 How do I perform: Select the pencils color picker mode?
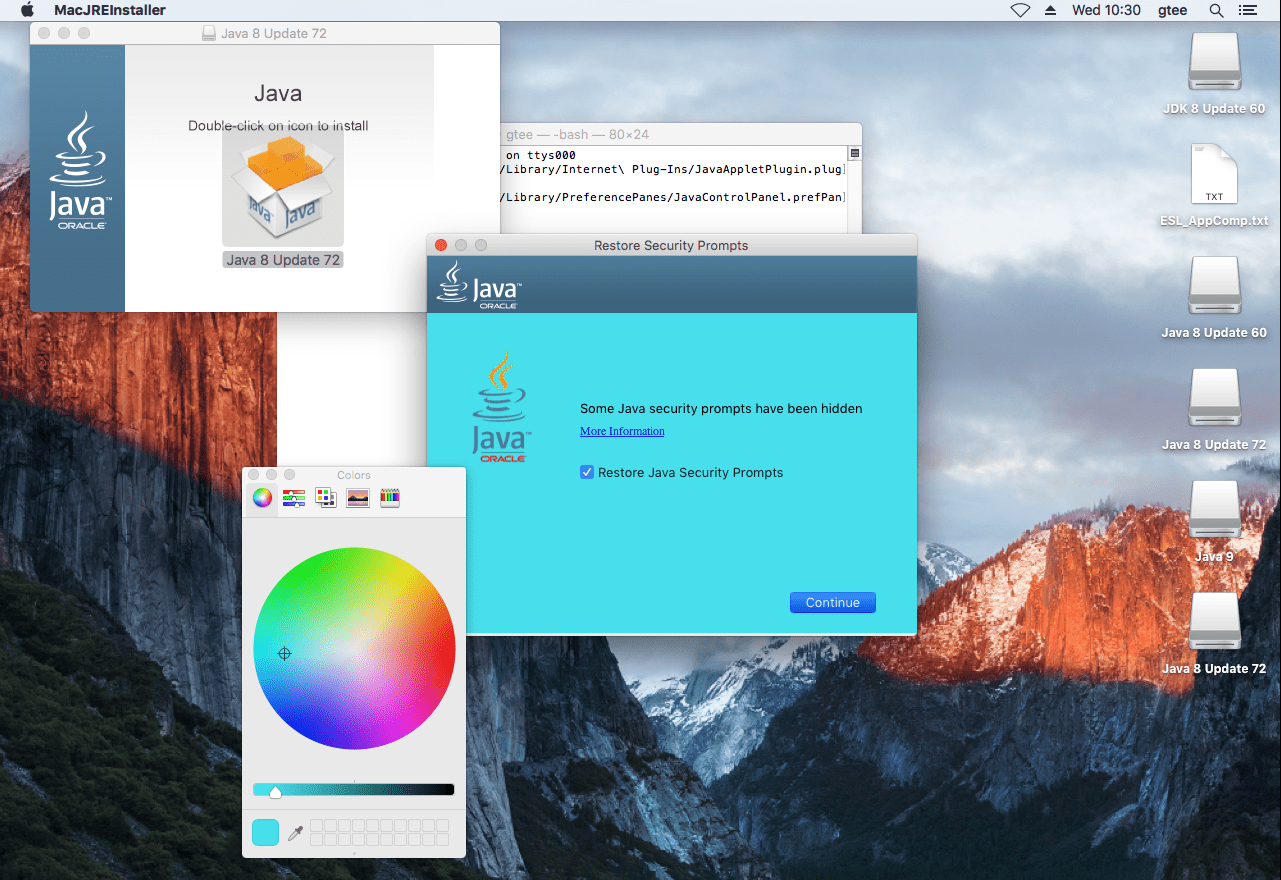click(389, 497)
